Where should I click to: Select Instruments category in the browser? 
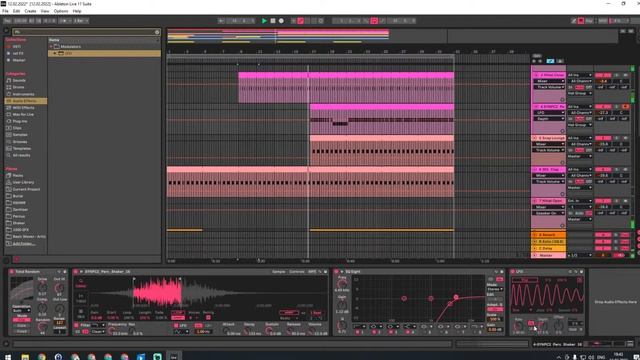point(23,94)
